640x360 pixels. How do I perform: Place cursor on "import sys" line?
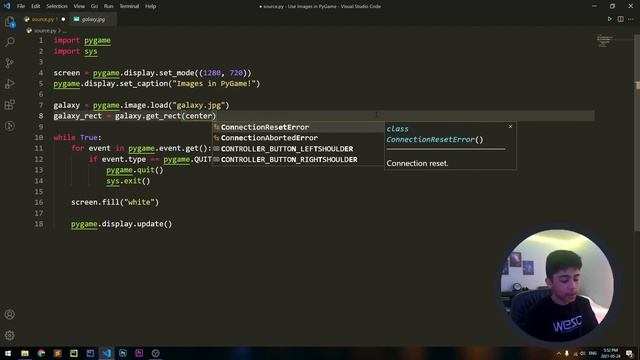[76, 51]
